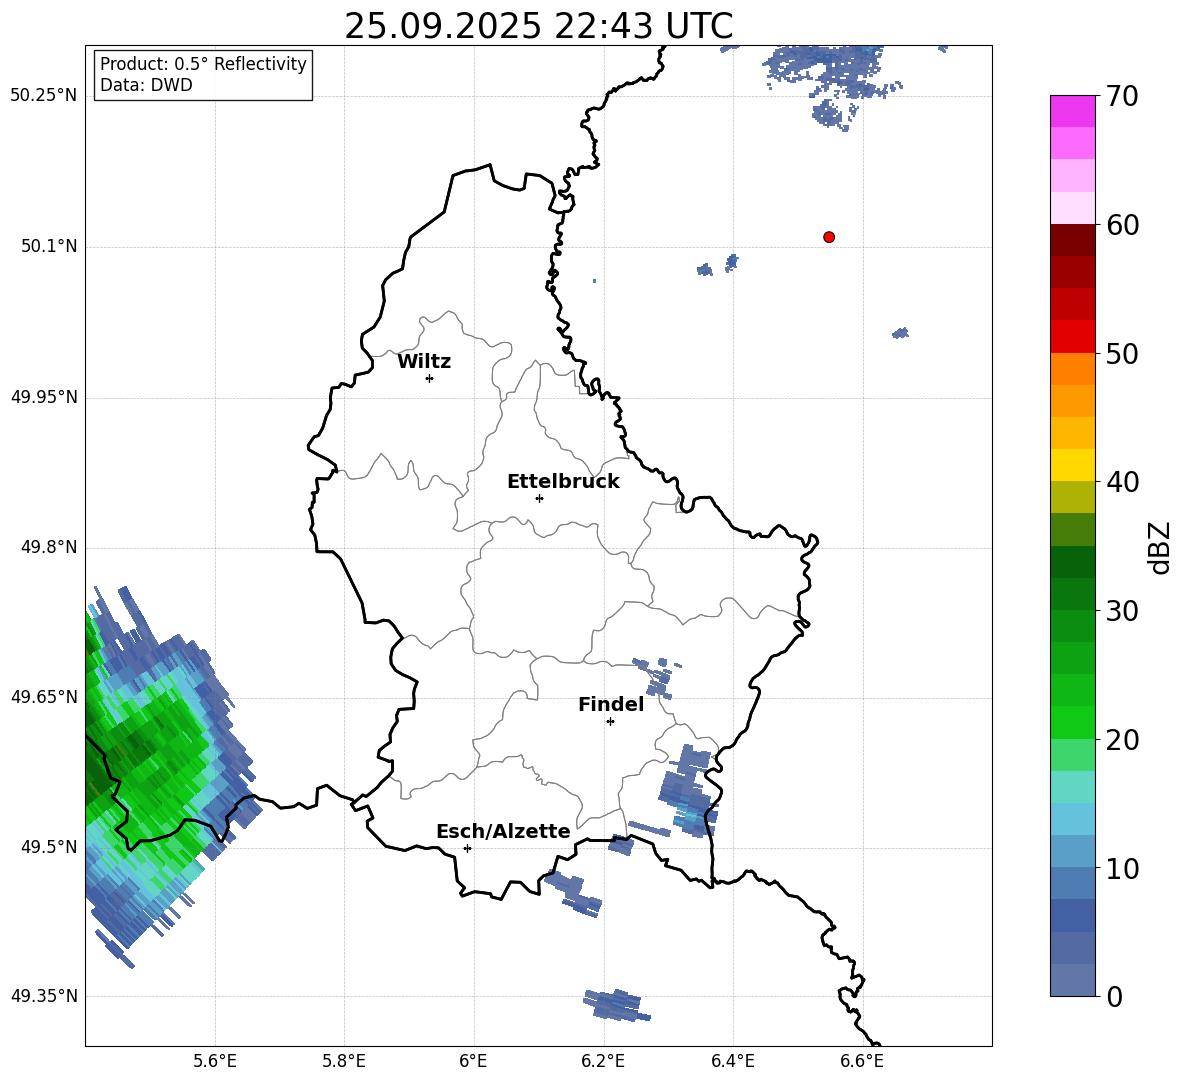The height and width of the screenshot is (1081, 1184).
Task: Click the red station marker dot
Action: click(x=829, y=237)
